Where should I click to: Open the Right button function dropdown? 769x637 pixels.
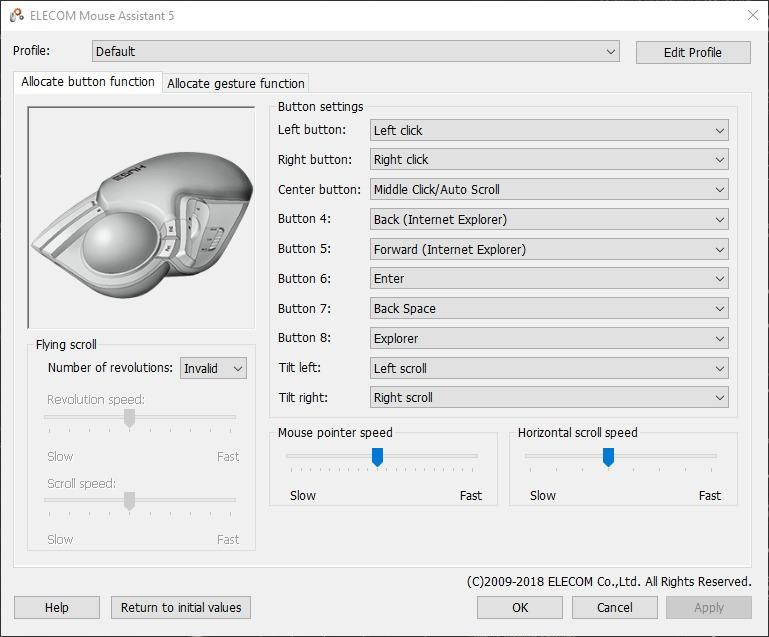[x=549, y=159]
